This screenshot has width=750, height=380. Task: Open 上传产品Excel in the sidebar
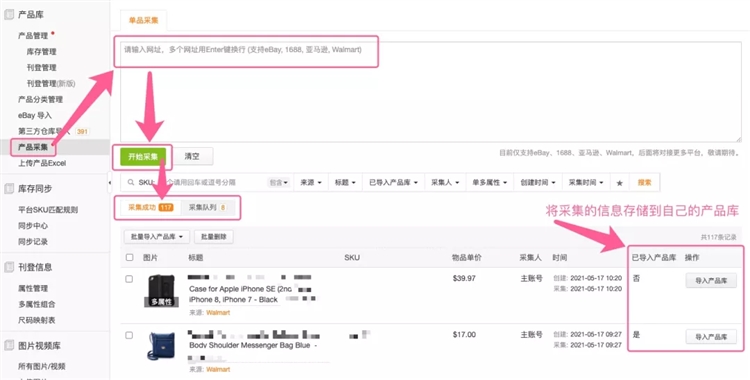click(42, 163)
